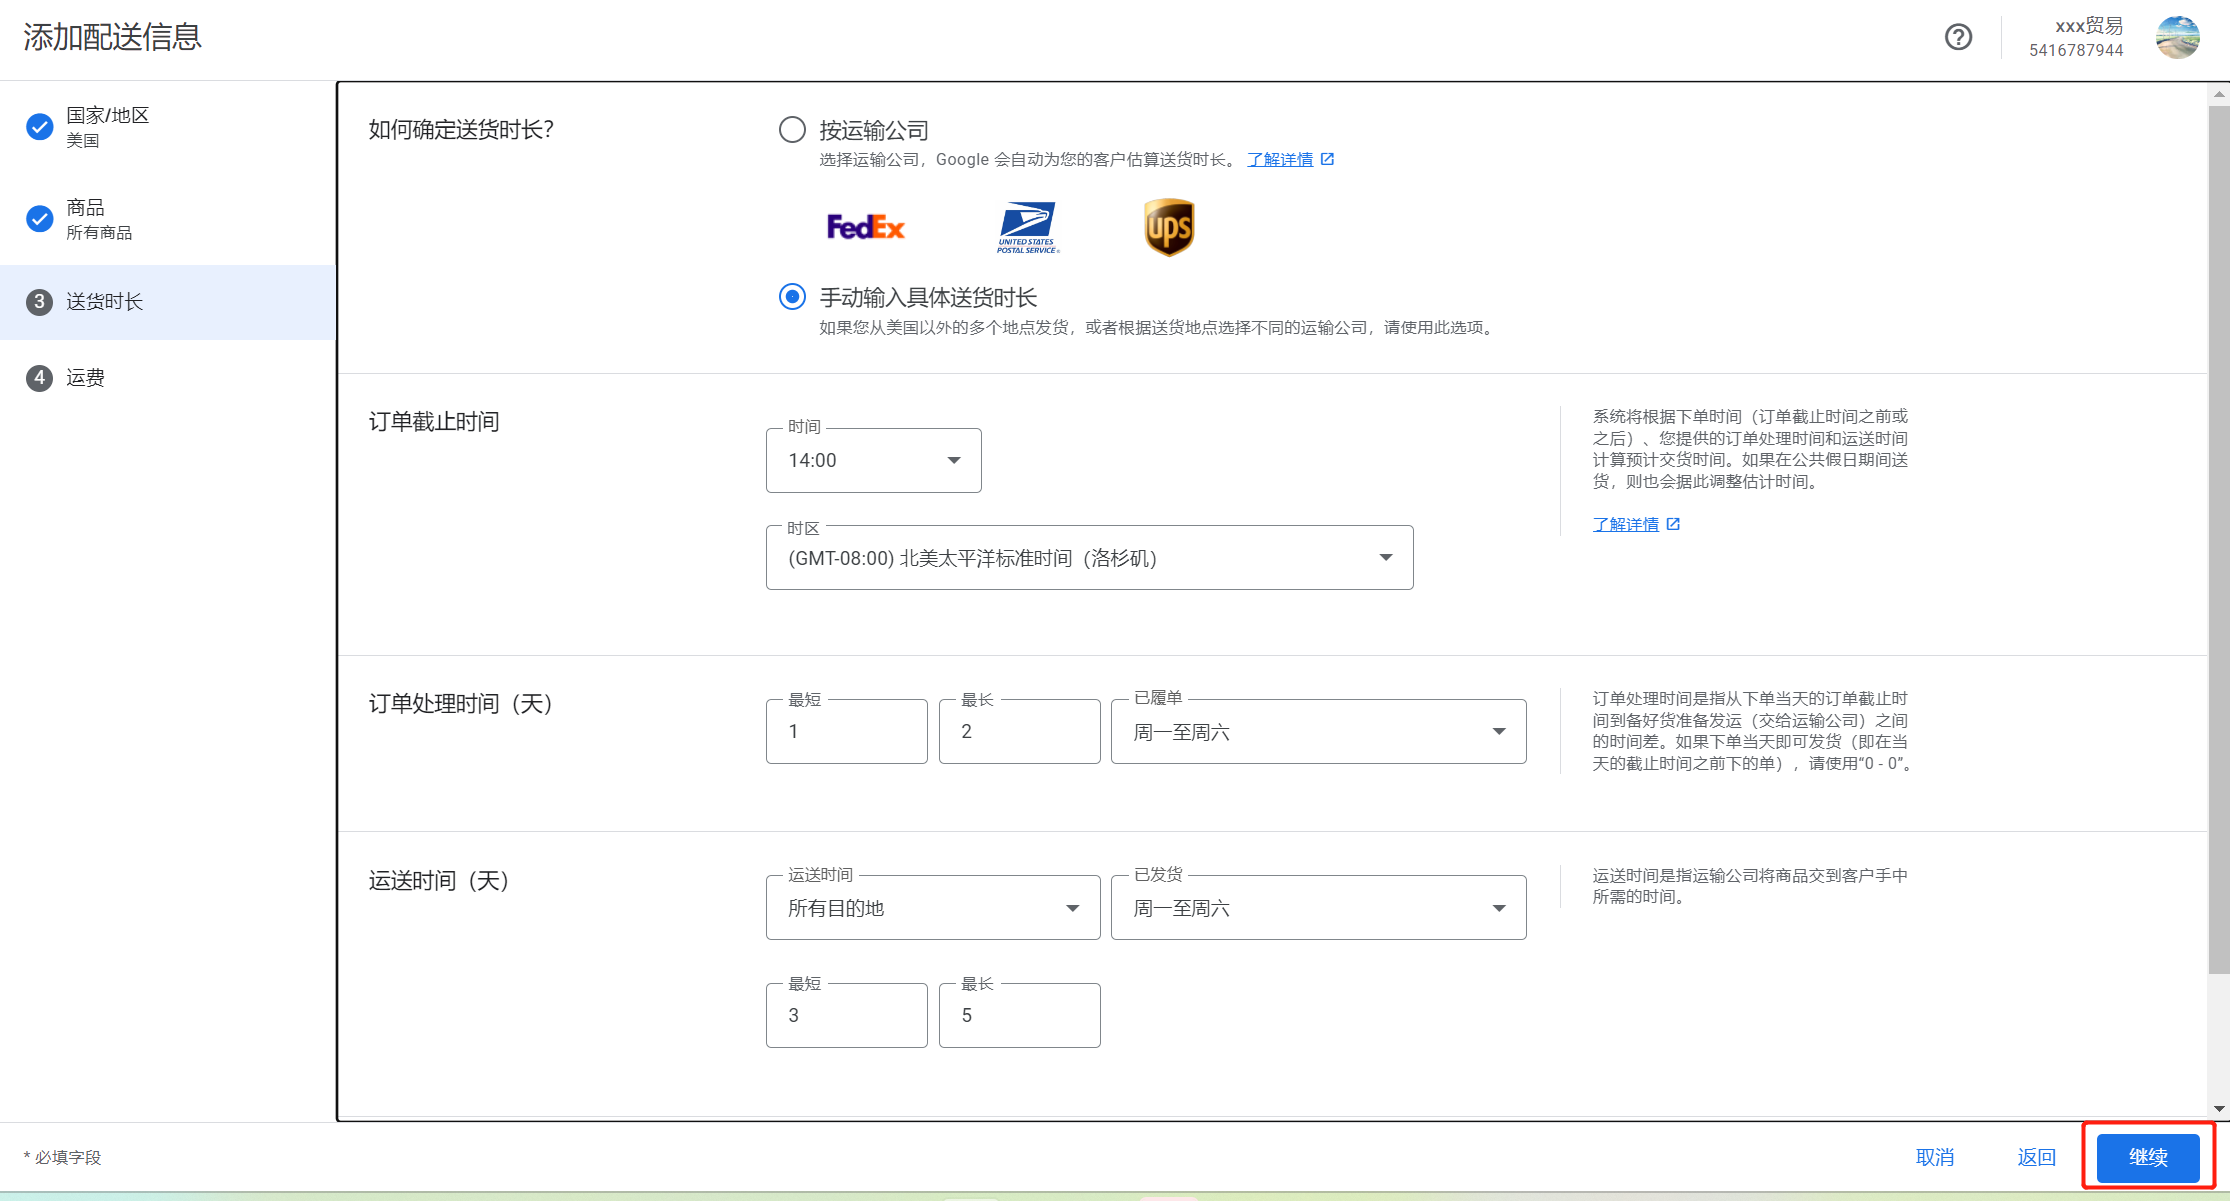Click the USPS carrier logo
2230x1201 pixels.
(1028, 228)
